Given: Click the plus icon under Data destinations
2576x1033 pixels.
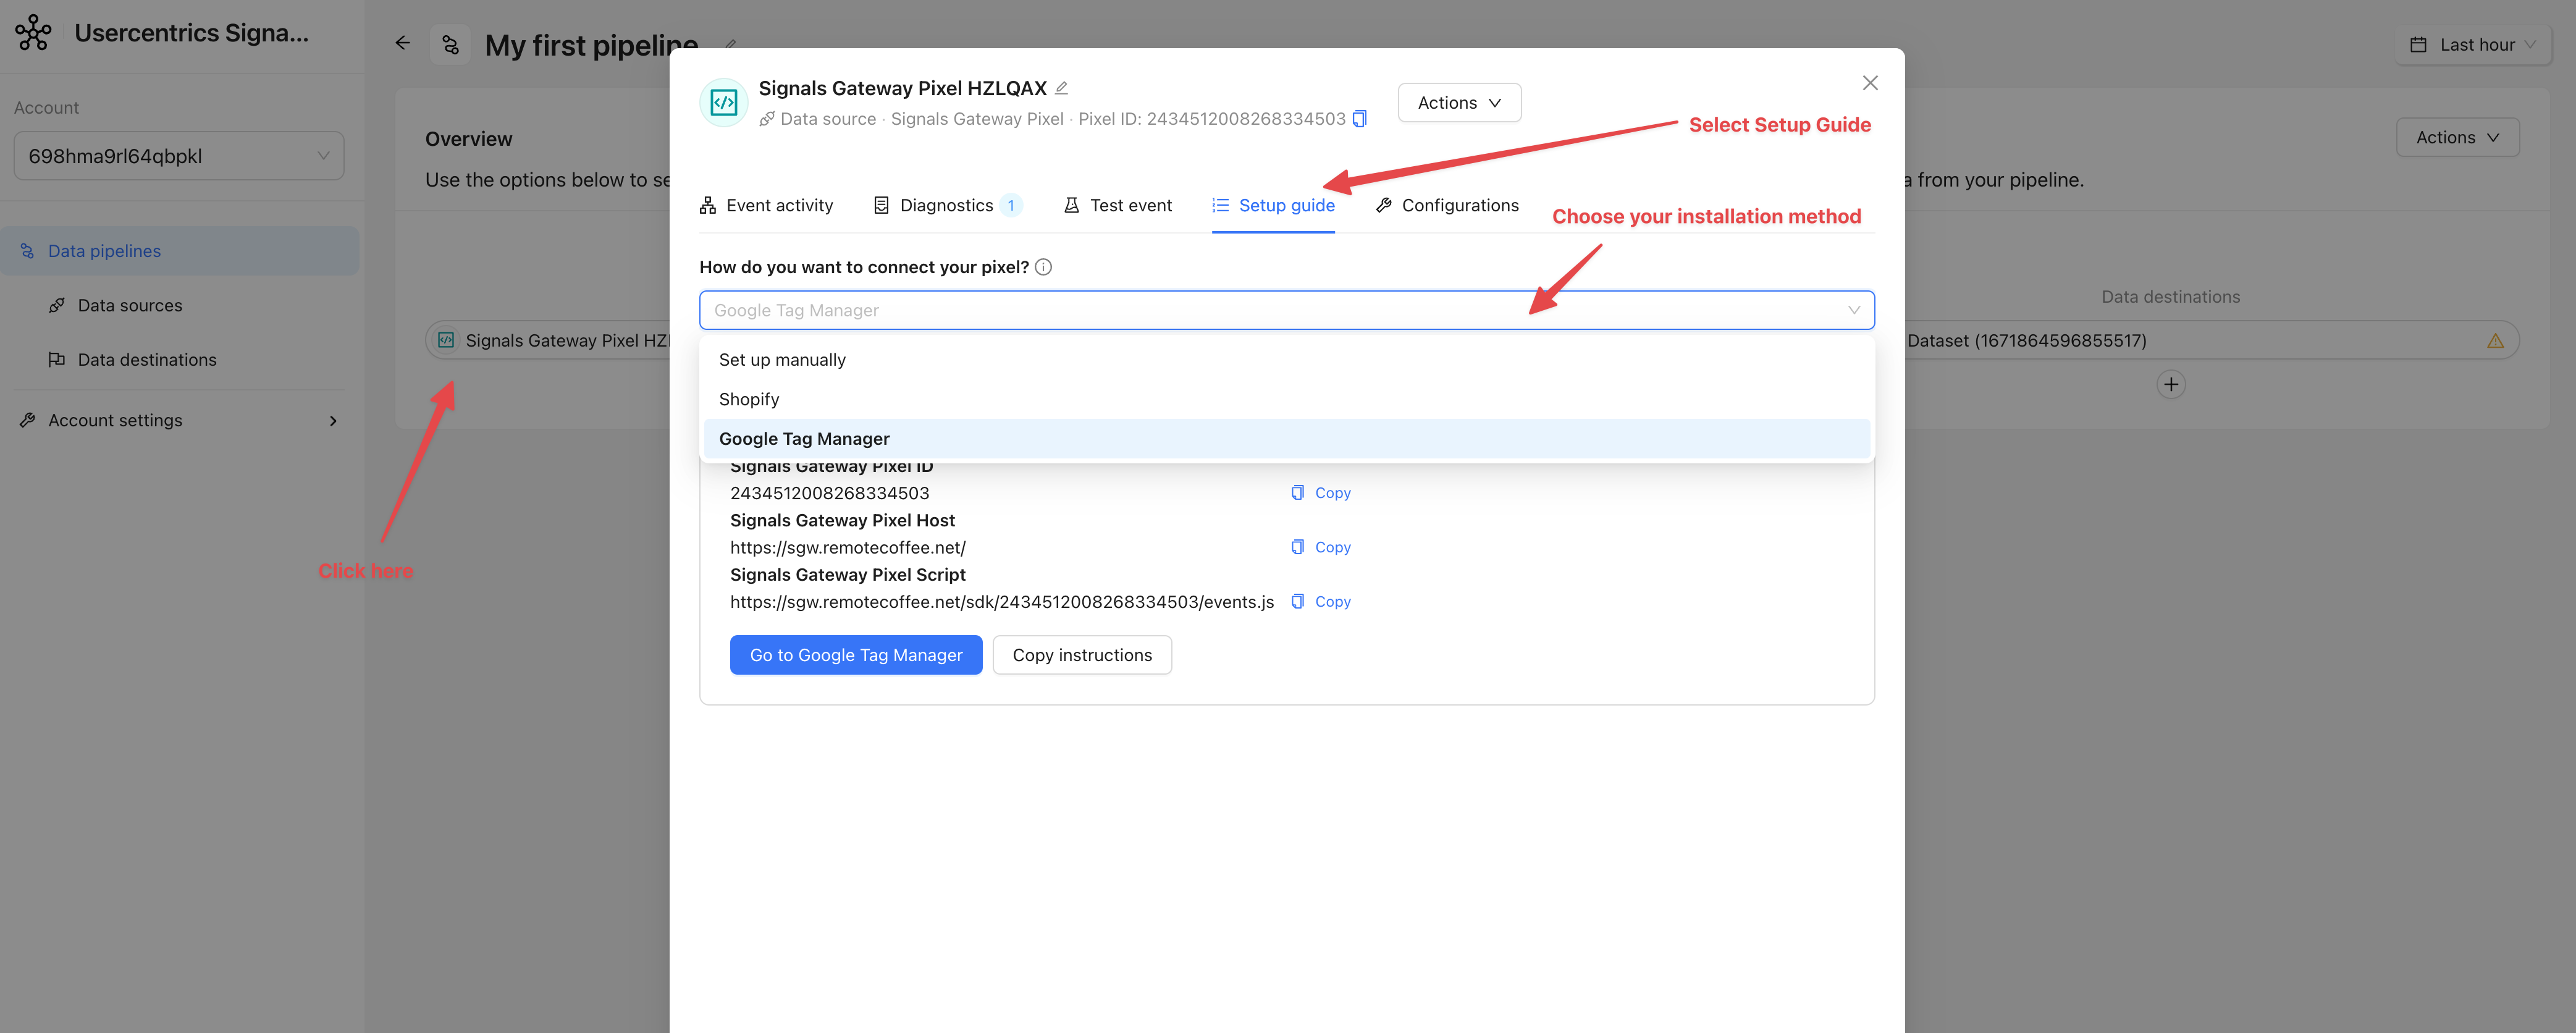Looking at the screenshot, I should (x=2170, y=385).
